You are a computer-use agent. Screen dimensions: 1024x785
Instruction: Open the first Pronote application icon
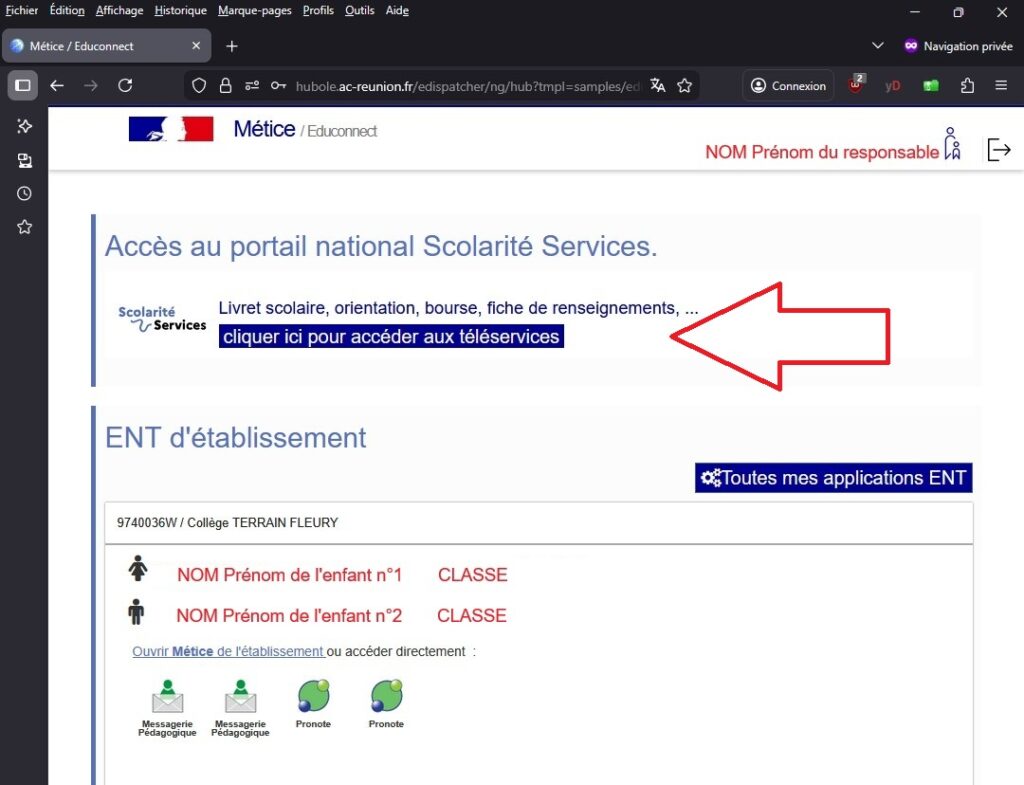[x=313, y=698]
